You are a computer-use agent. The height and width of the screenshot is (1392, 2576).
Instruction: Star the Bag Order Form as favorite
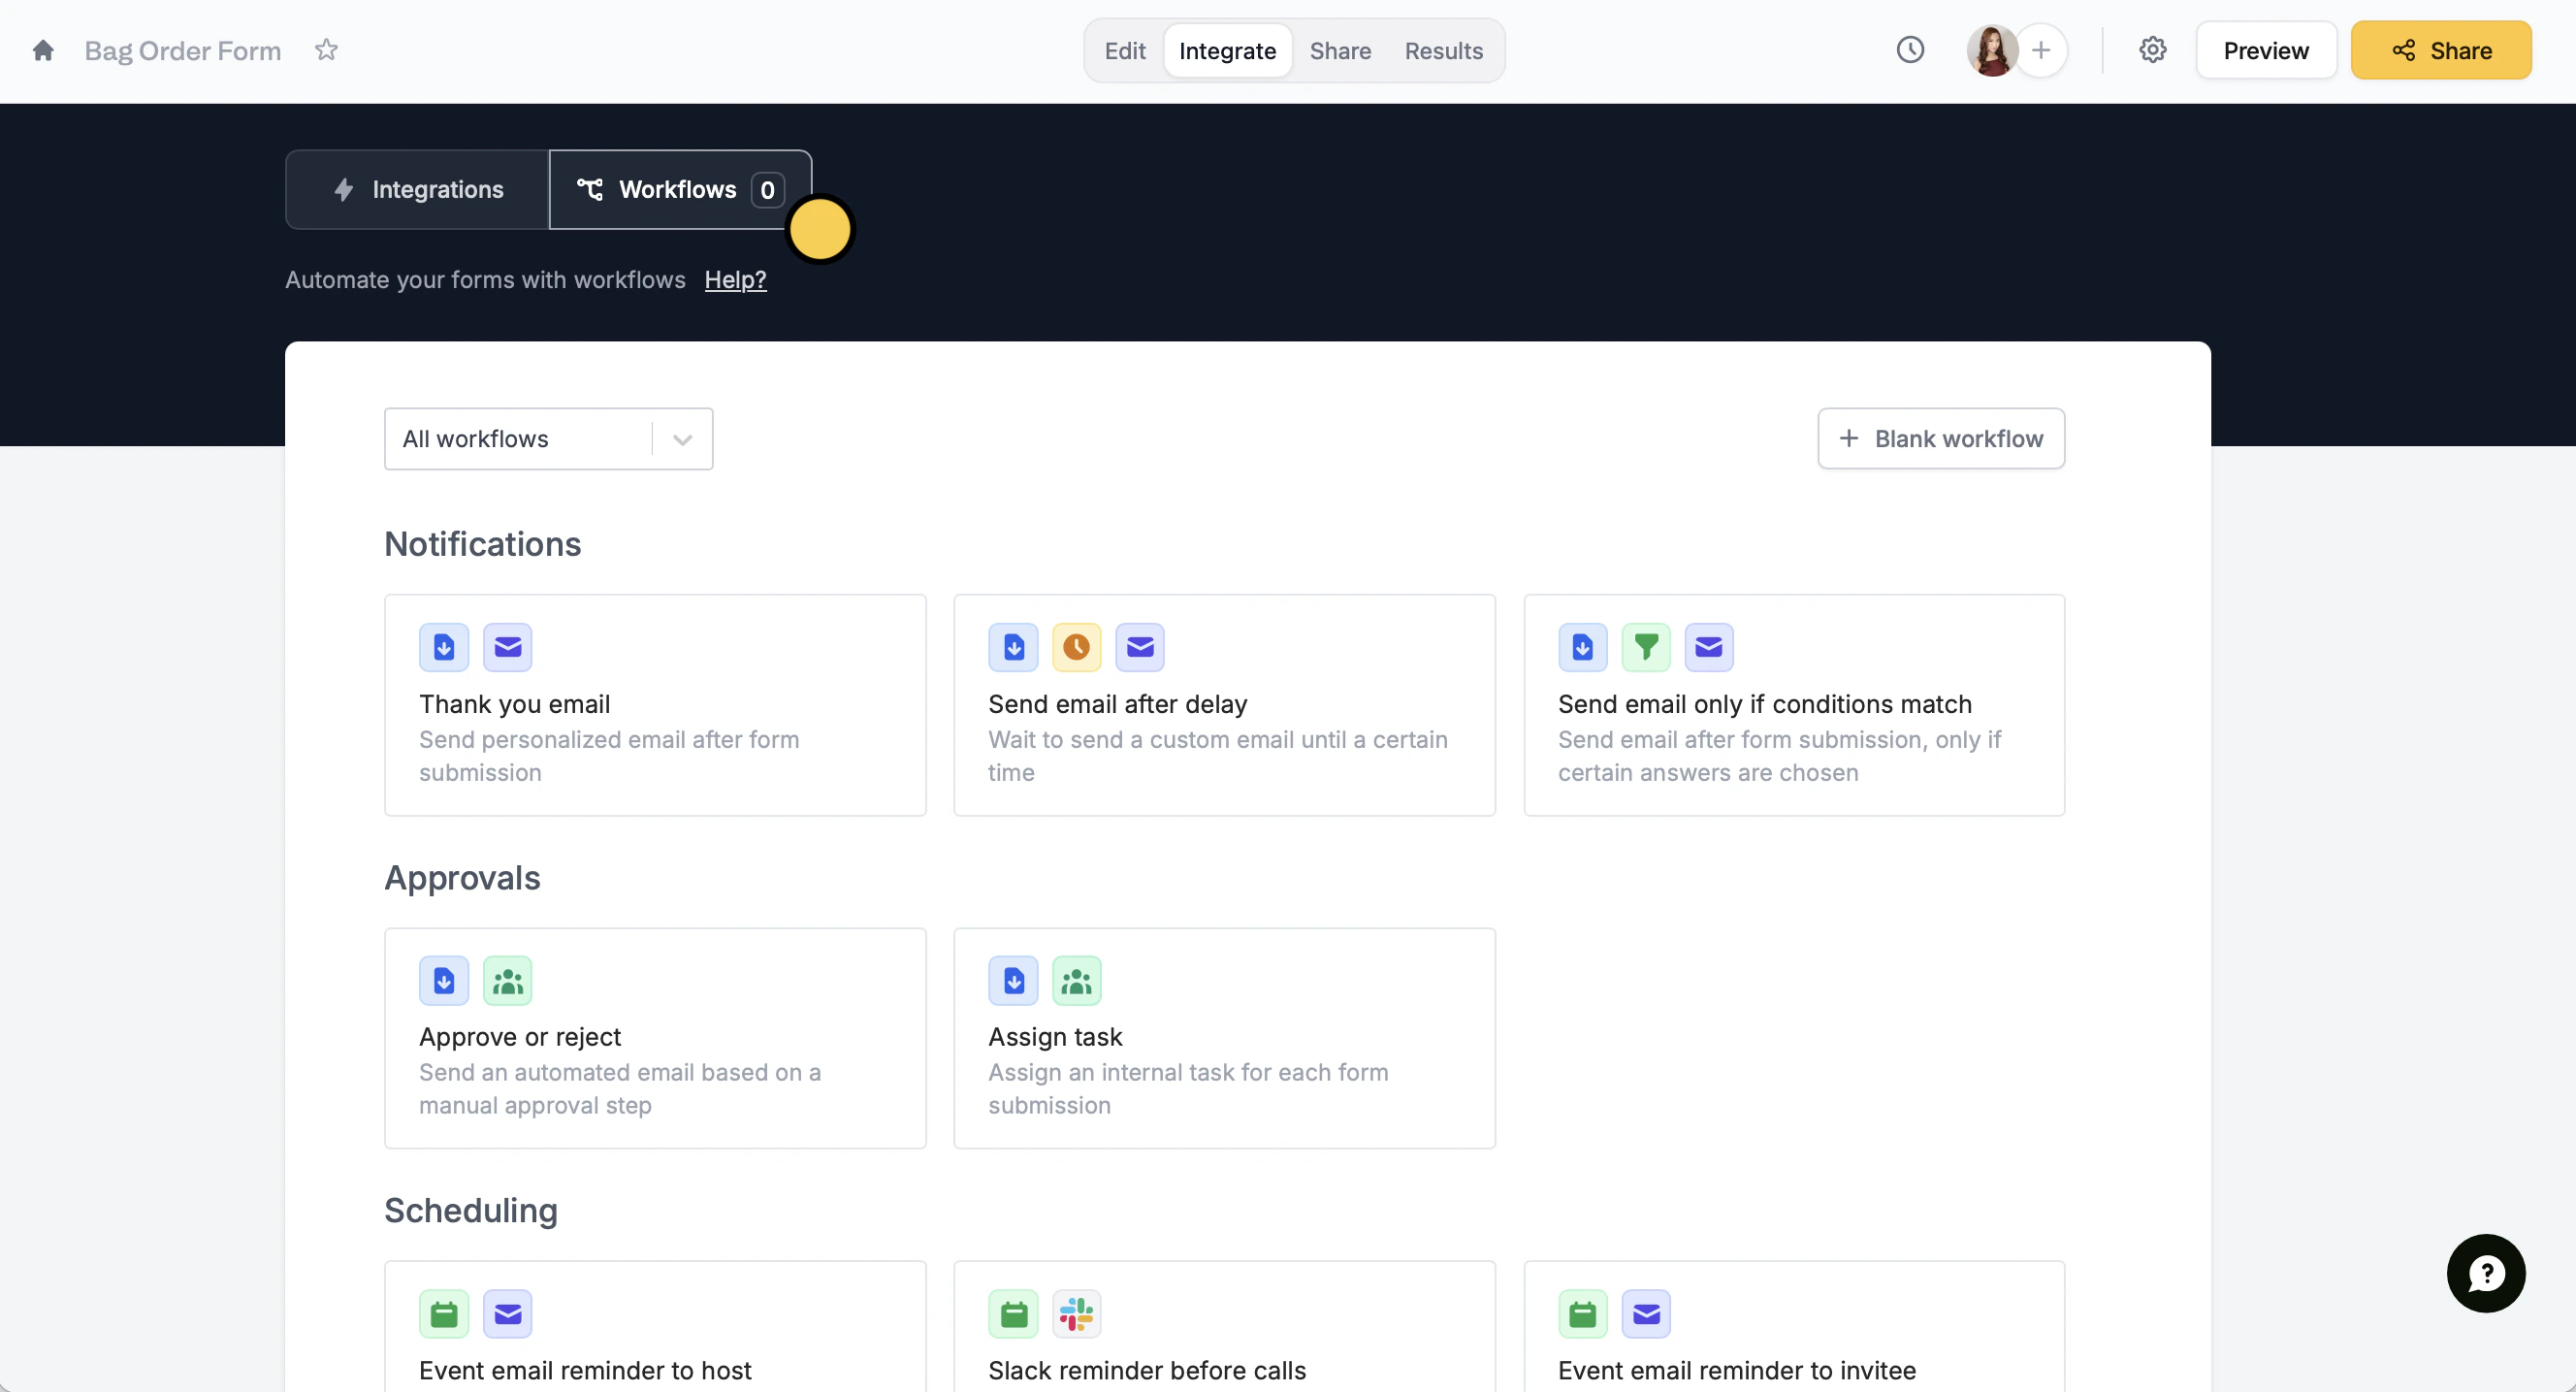click(x=326, y=50)
